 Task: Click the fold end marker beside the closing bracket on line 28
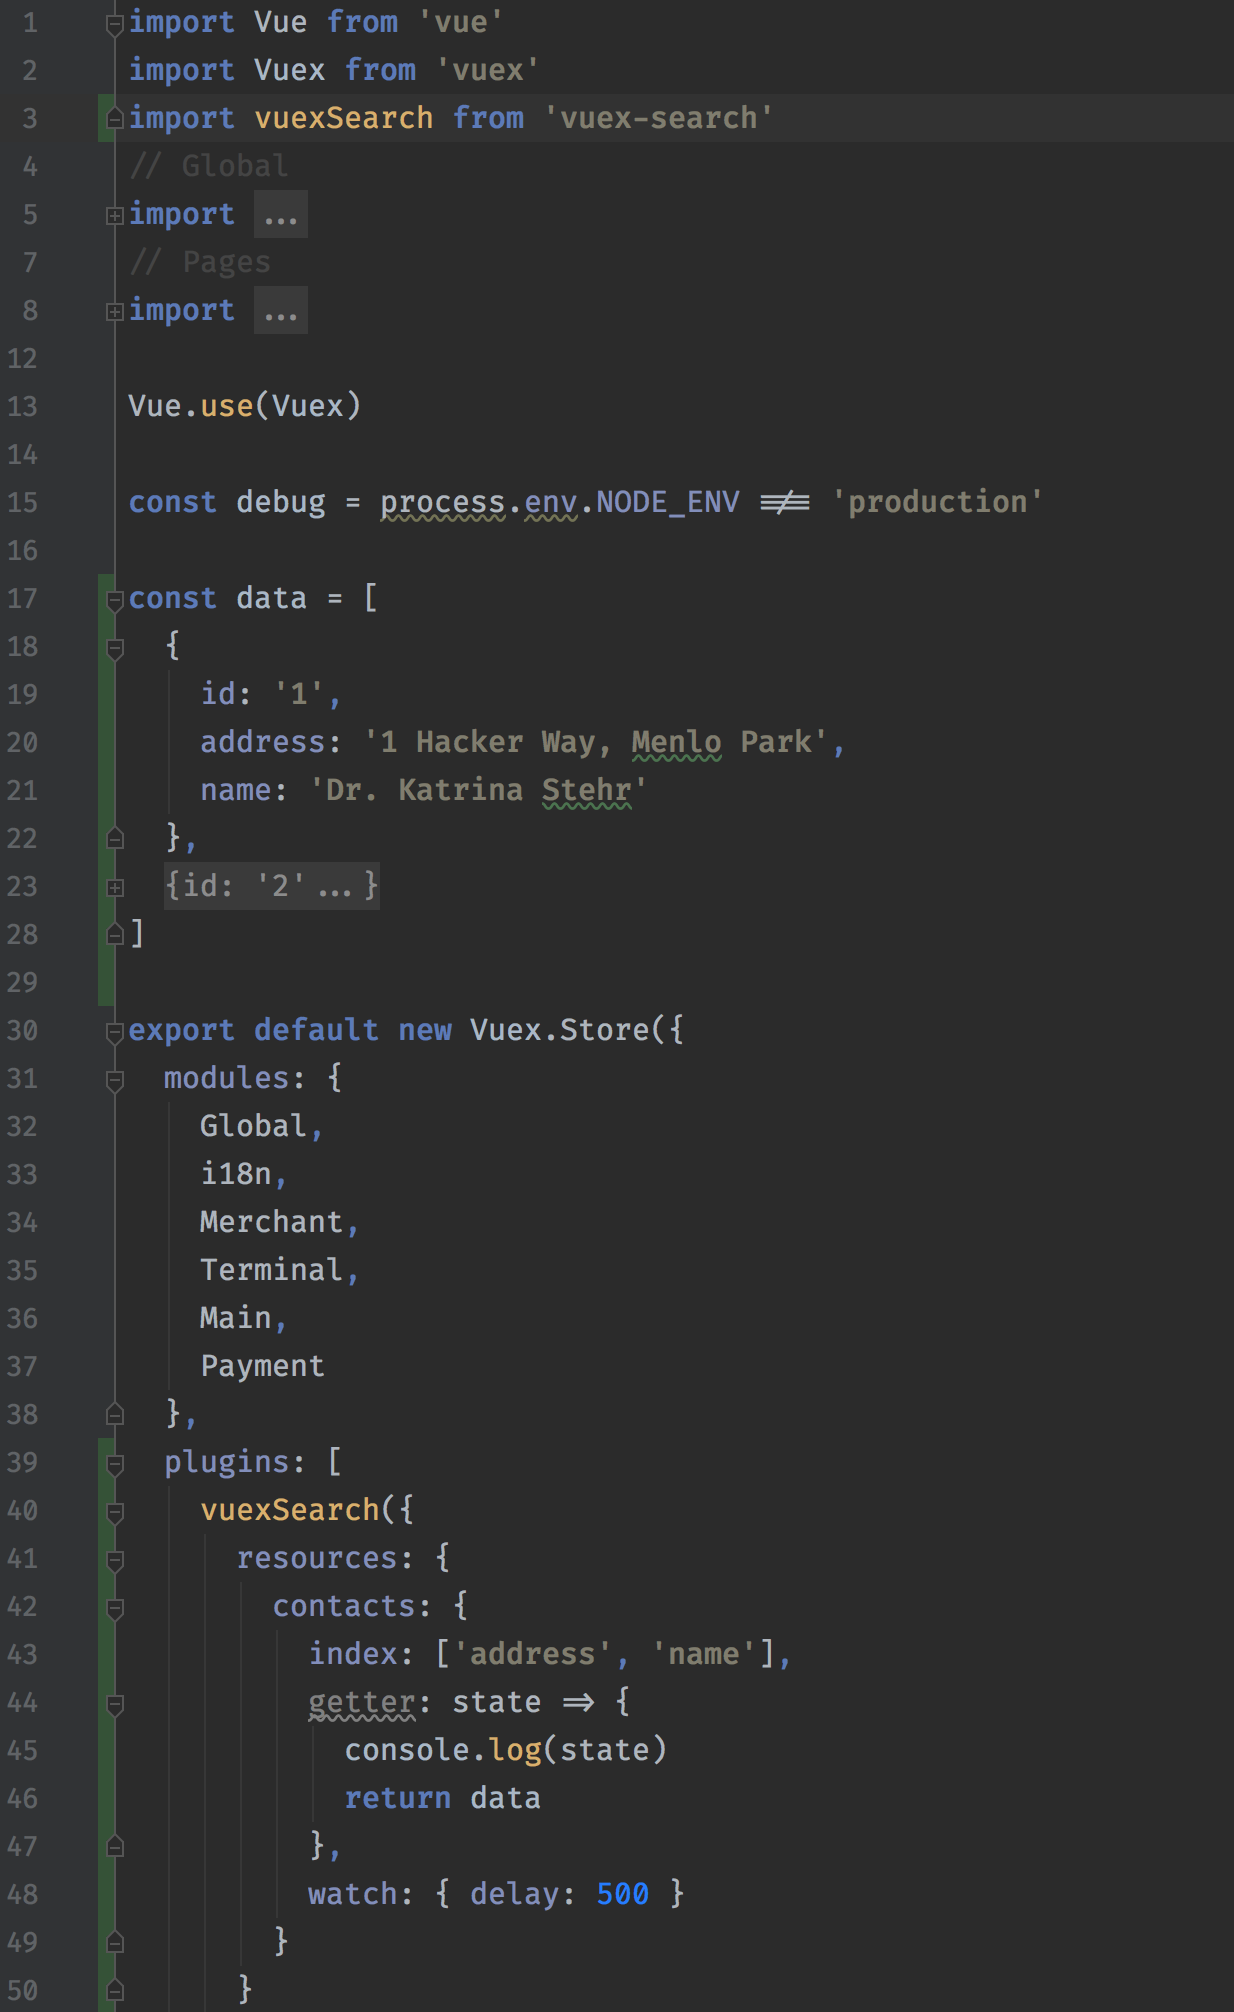[x=115, y=935]
